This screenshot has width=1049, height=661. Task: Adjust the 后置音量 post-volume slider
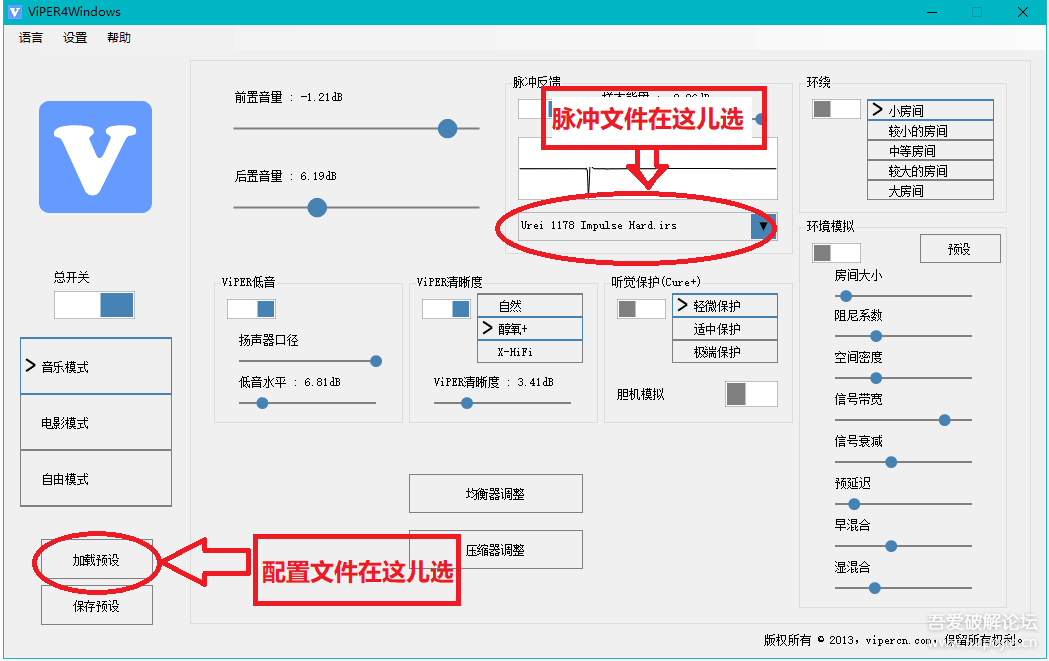[317, 207]
